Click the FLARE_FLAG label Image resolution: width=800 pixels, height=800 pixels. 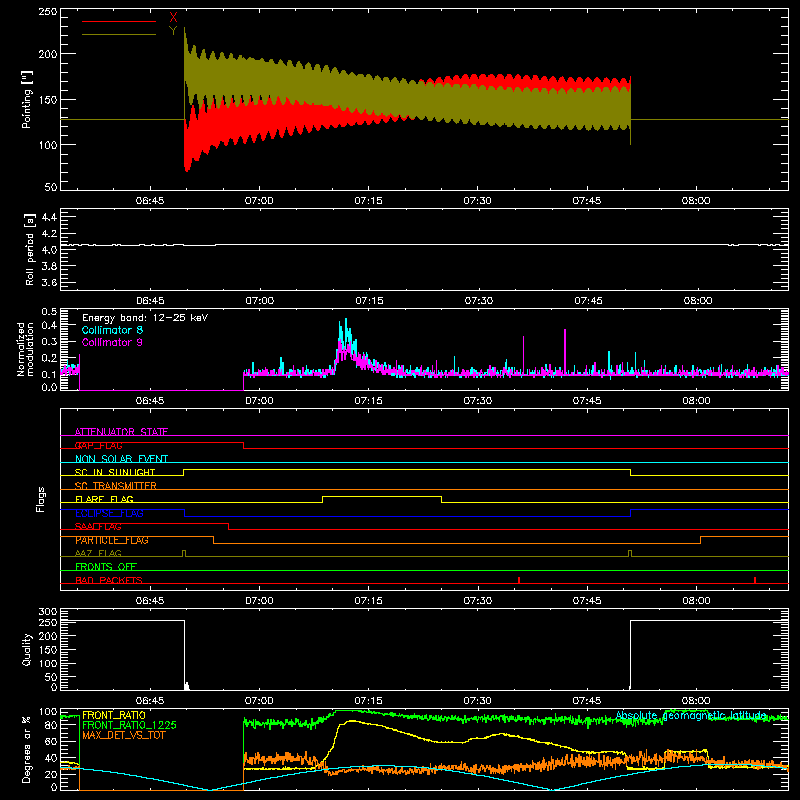tap(104, 499)
